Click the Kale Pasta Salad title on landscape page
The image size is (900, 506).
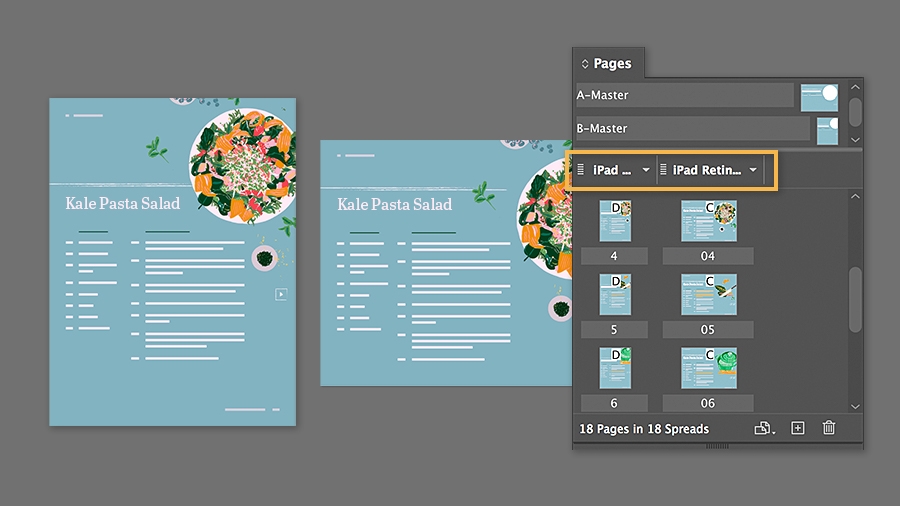click(x=394, y=204)
